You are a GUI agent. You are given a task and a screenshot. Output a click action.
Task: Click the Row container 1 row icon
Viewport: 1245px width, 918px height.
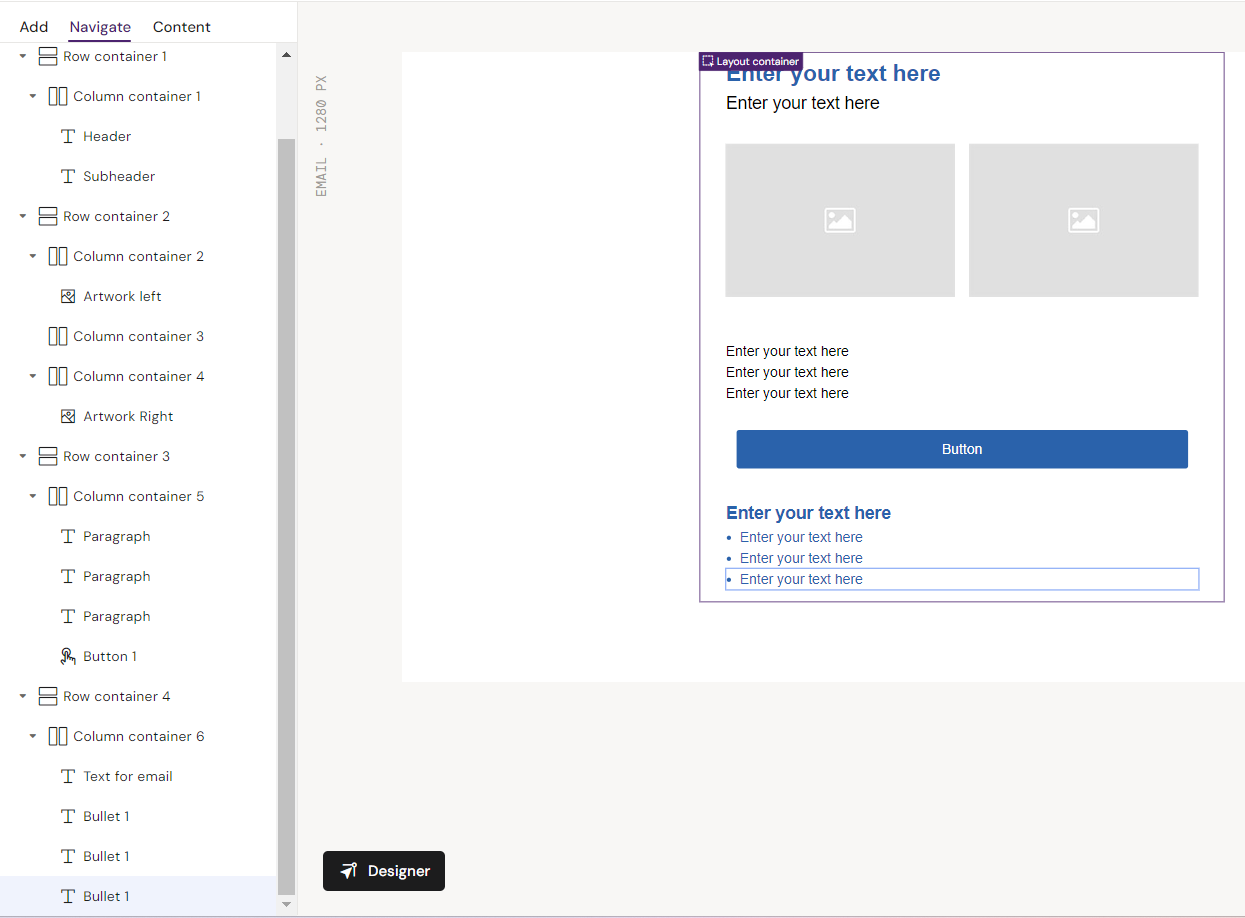[x=48, y=57]
